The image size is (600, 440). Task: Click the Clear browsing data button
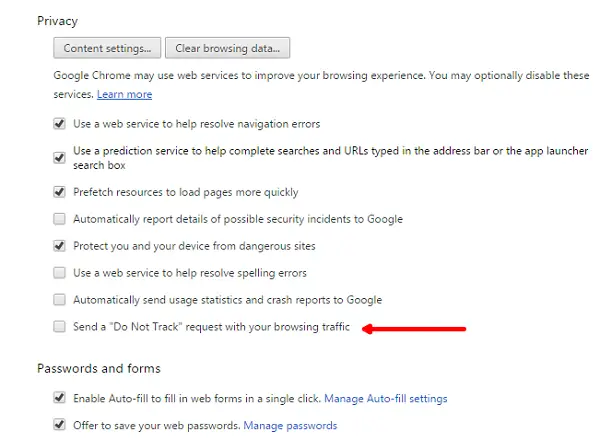(x=227, y=48)
